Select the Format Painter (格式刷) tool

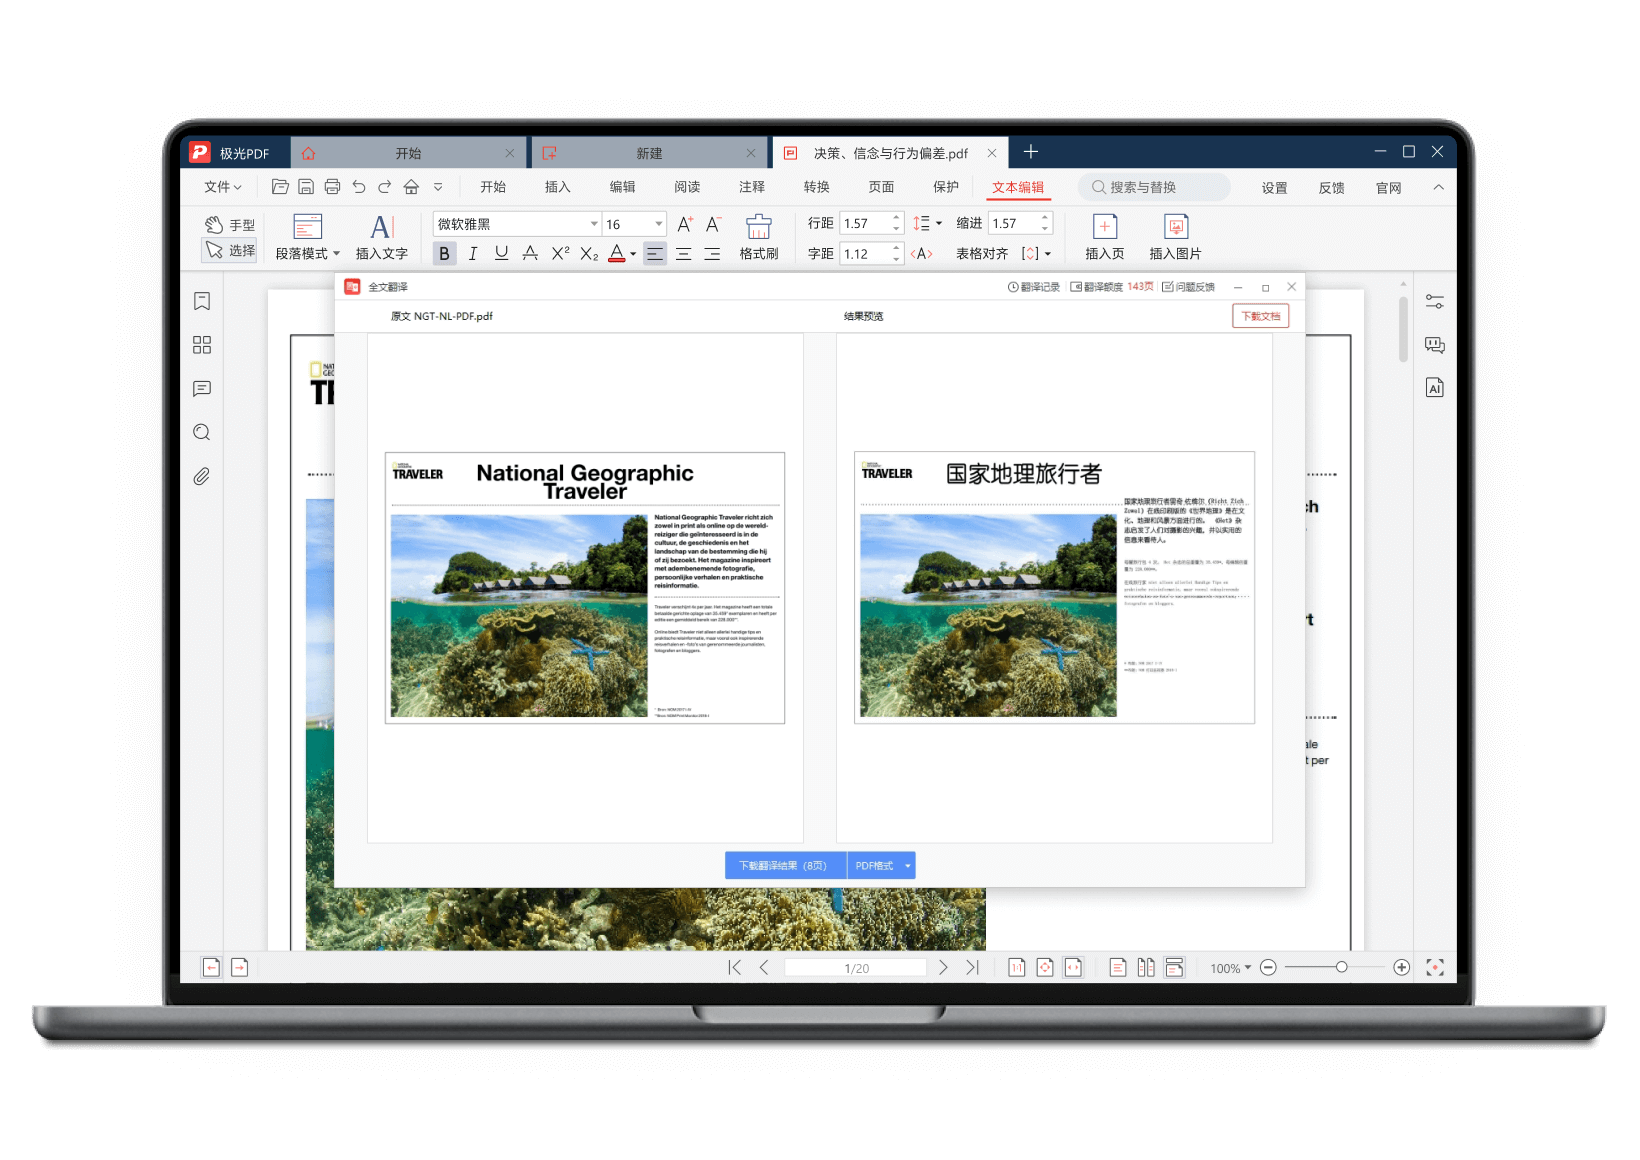pyautogui.click(x=759, y=237)
